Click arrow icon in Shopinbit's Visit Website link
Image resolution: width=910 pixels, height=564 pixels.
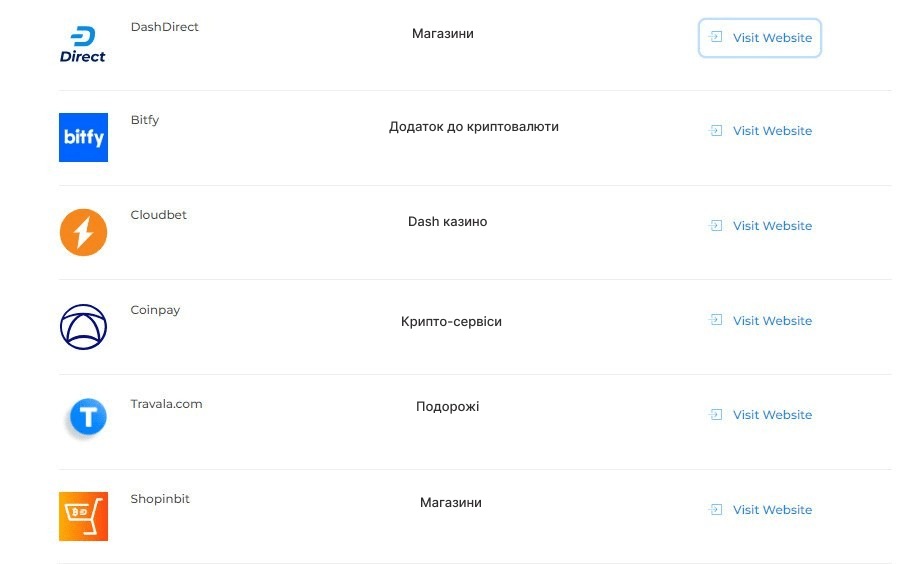[716, 509]
